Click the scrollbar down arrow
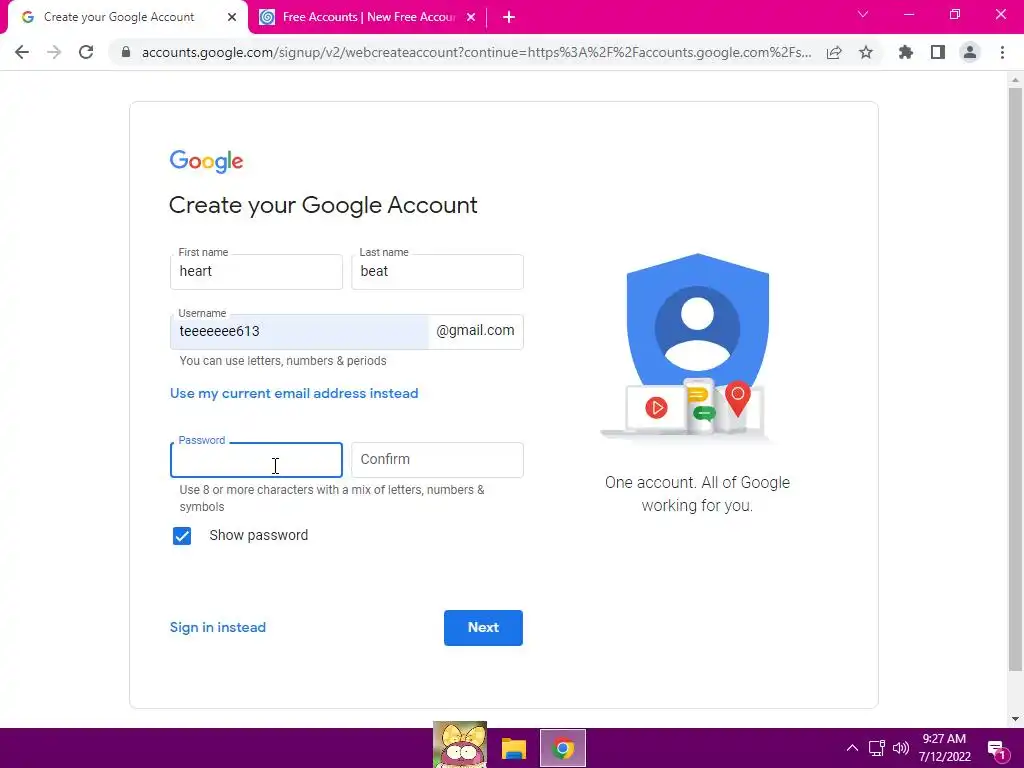The image size is (1024, 768). [x=1015, y=720]
